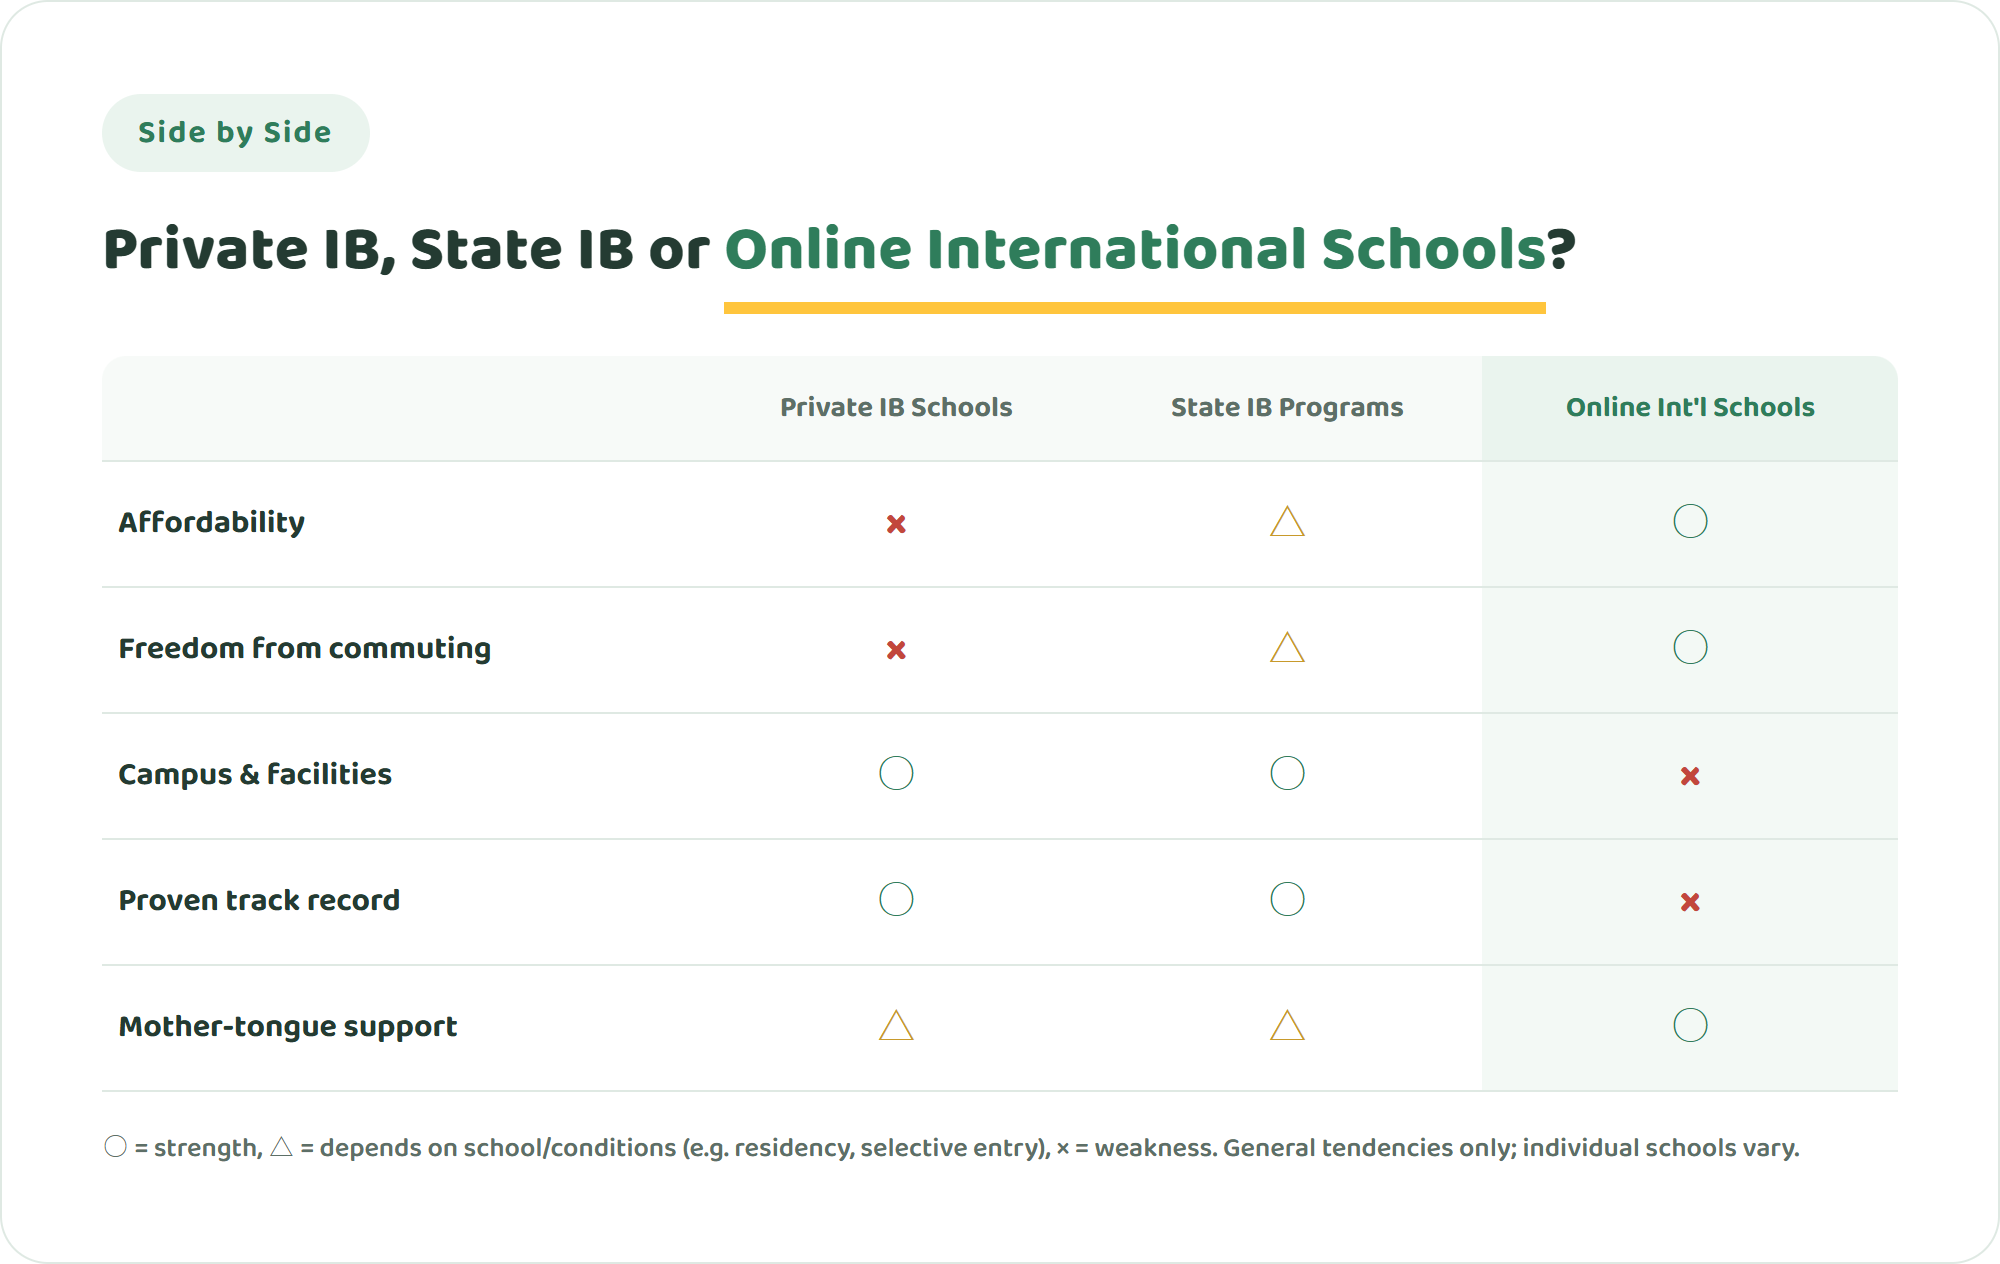Click Online Schools cross for Proven track record

coord(1690,902)
